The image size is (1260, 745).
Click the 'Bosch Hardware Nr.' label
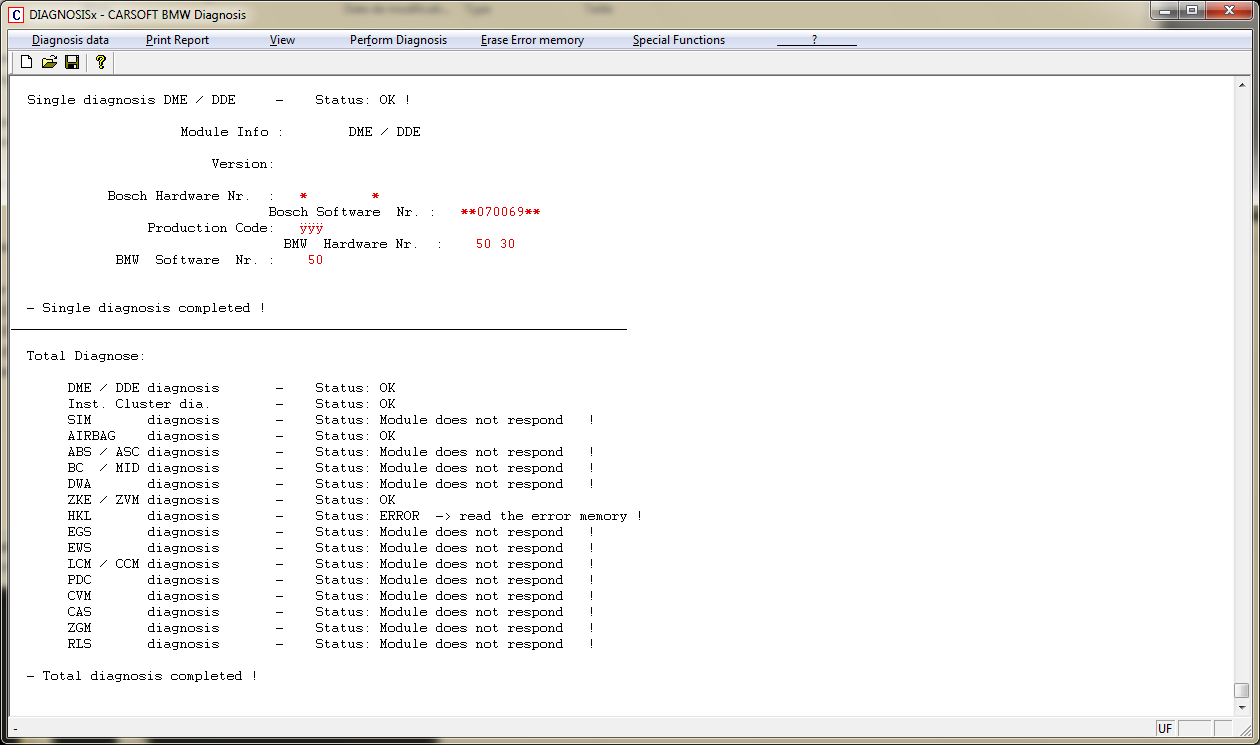(178, 196)
